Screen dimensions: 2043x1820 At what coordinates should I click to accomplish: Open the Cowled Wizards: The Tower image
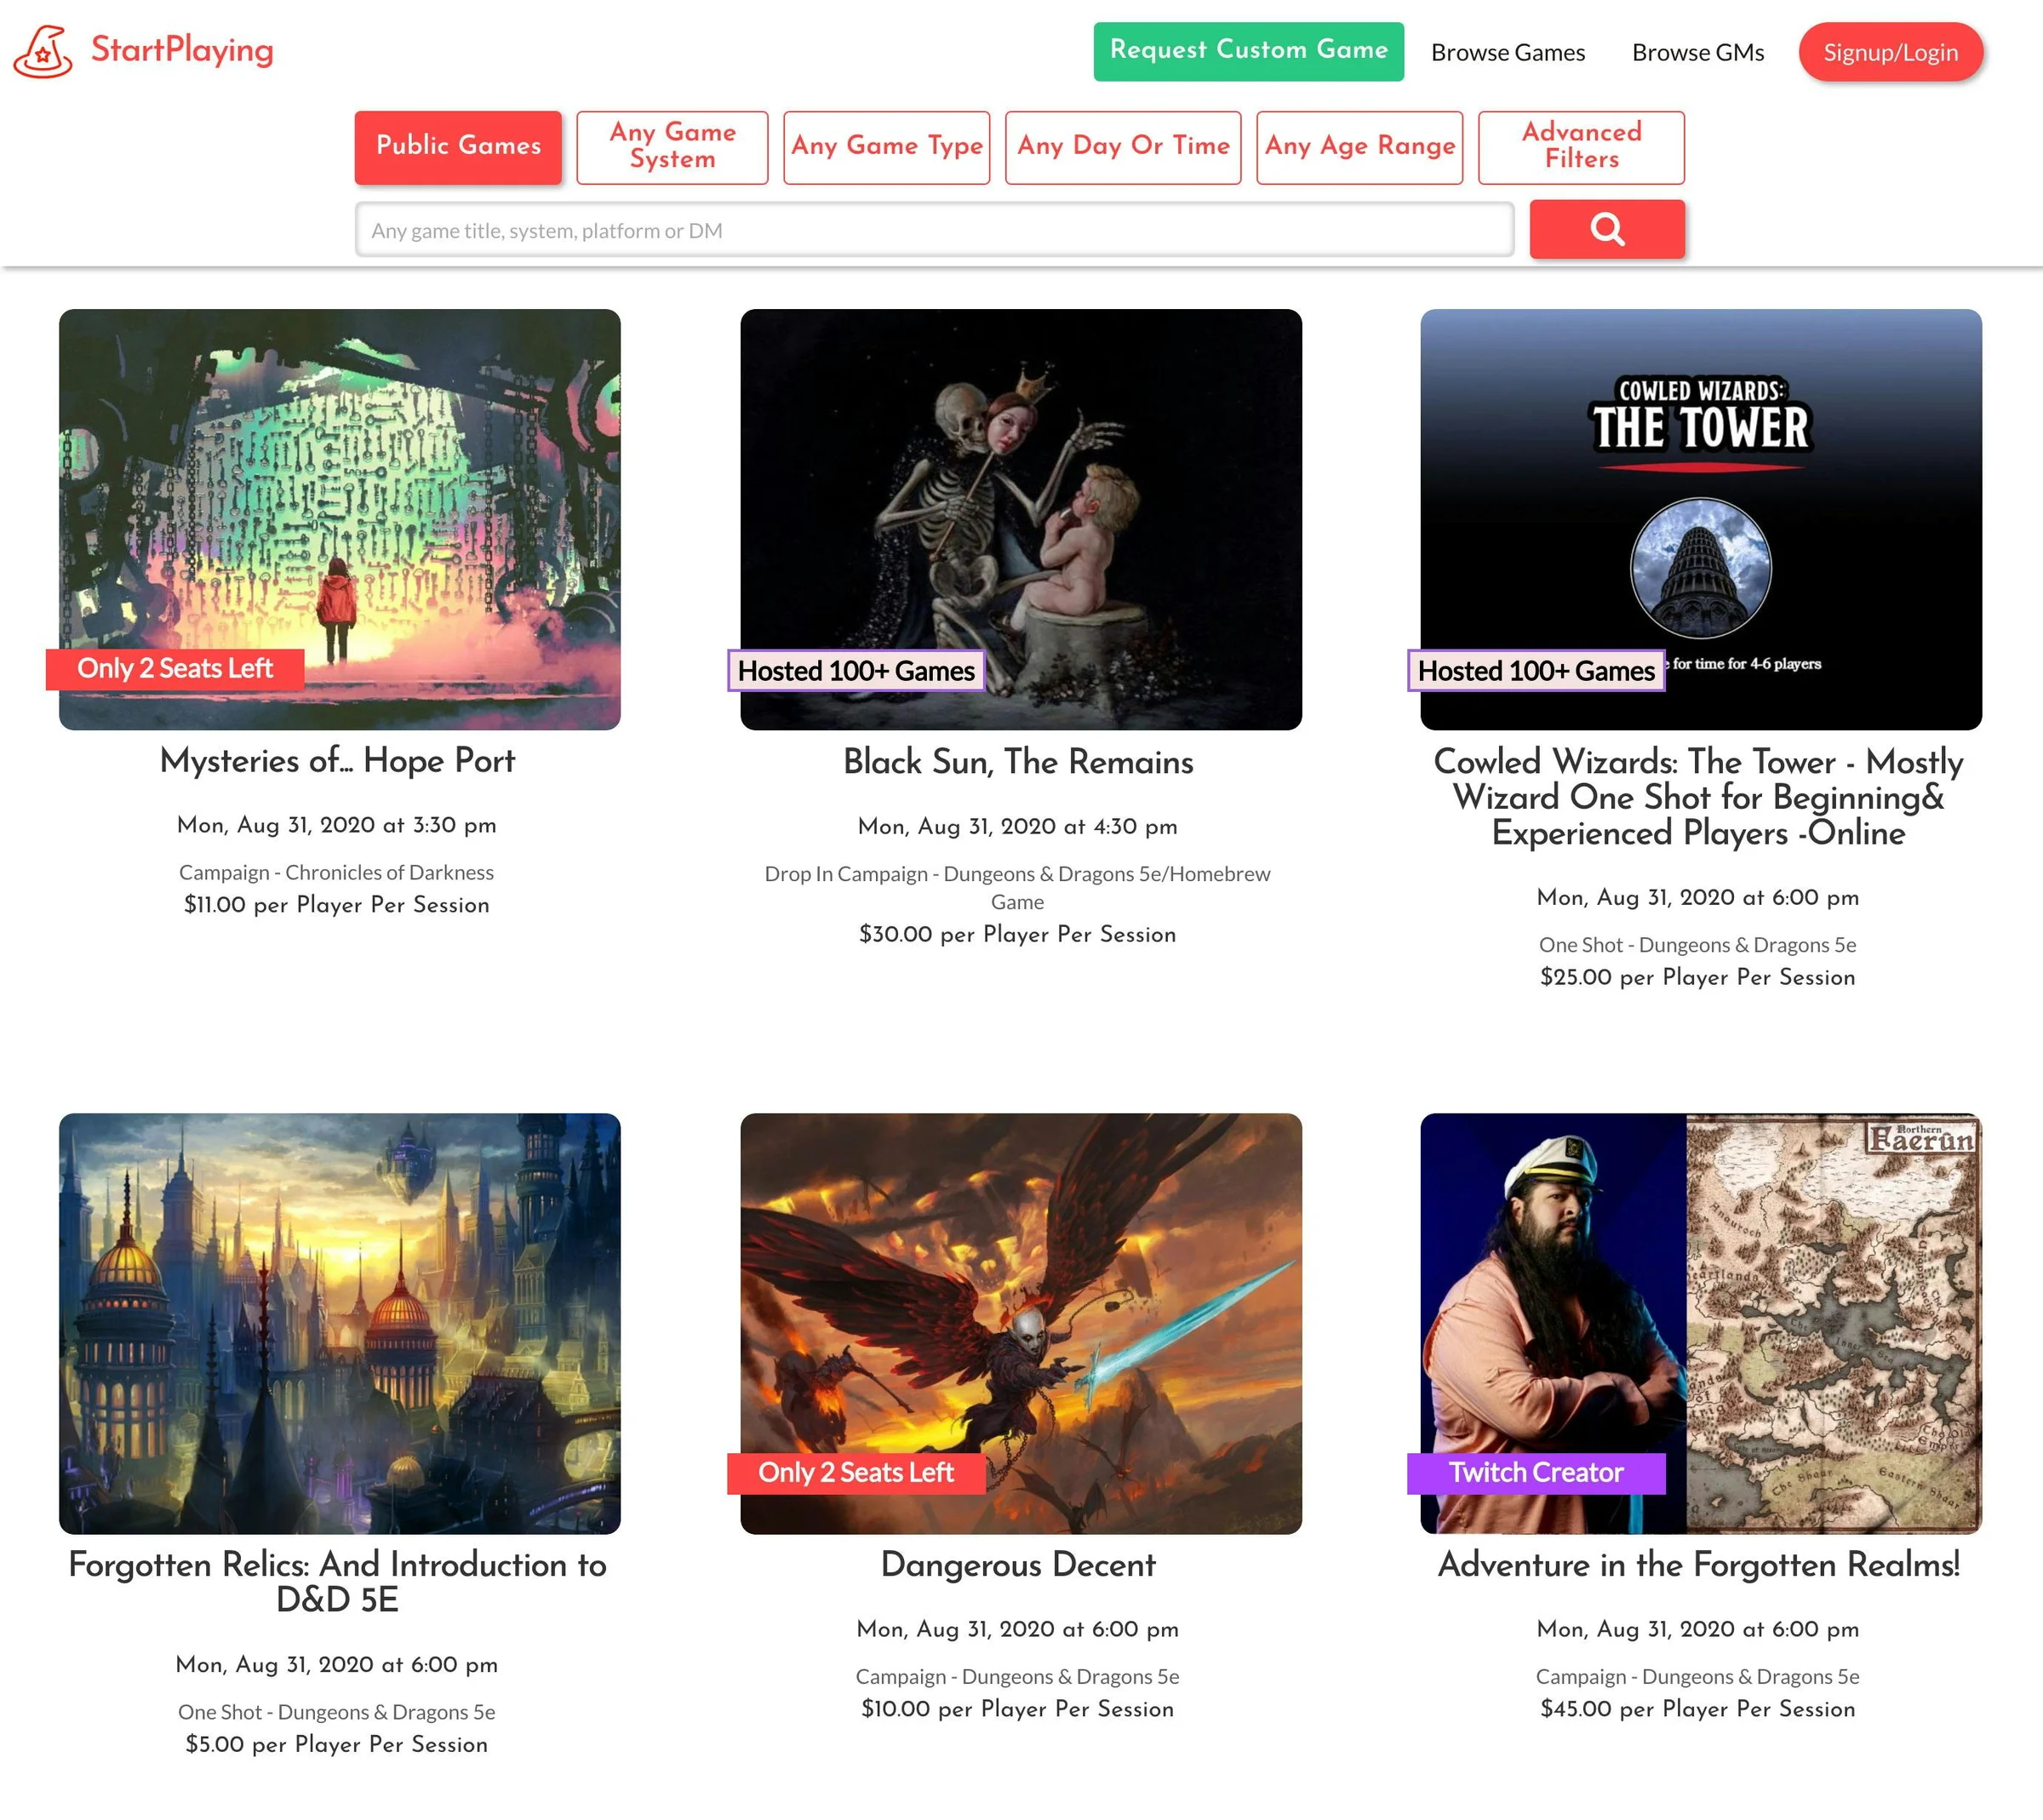pyautogui.click(x=1700, y=519)
